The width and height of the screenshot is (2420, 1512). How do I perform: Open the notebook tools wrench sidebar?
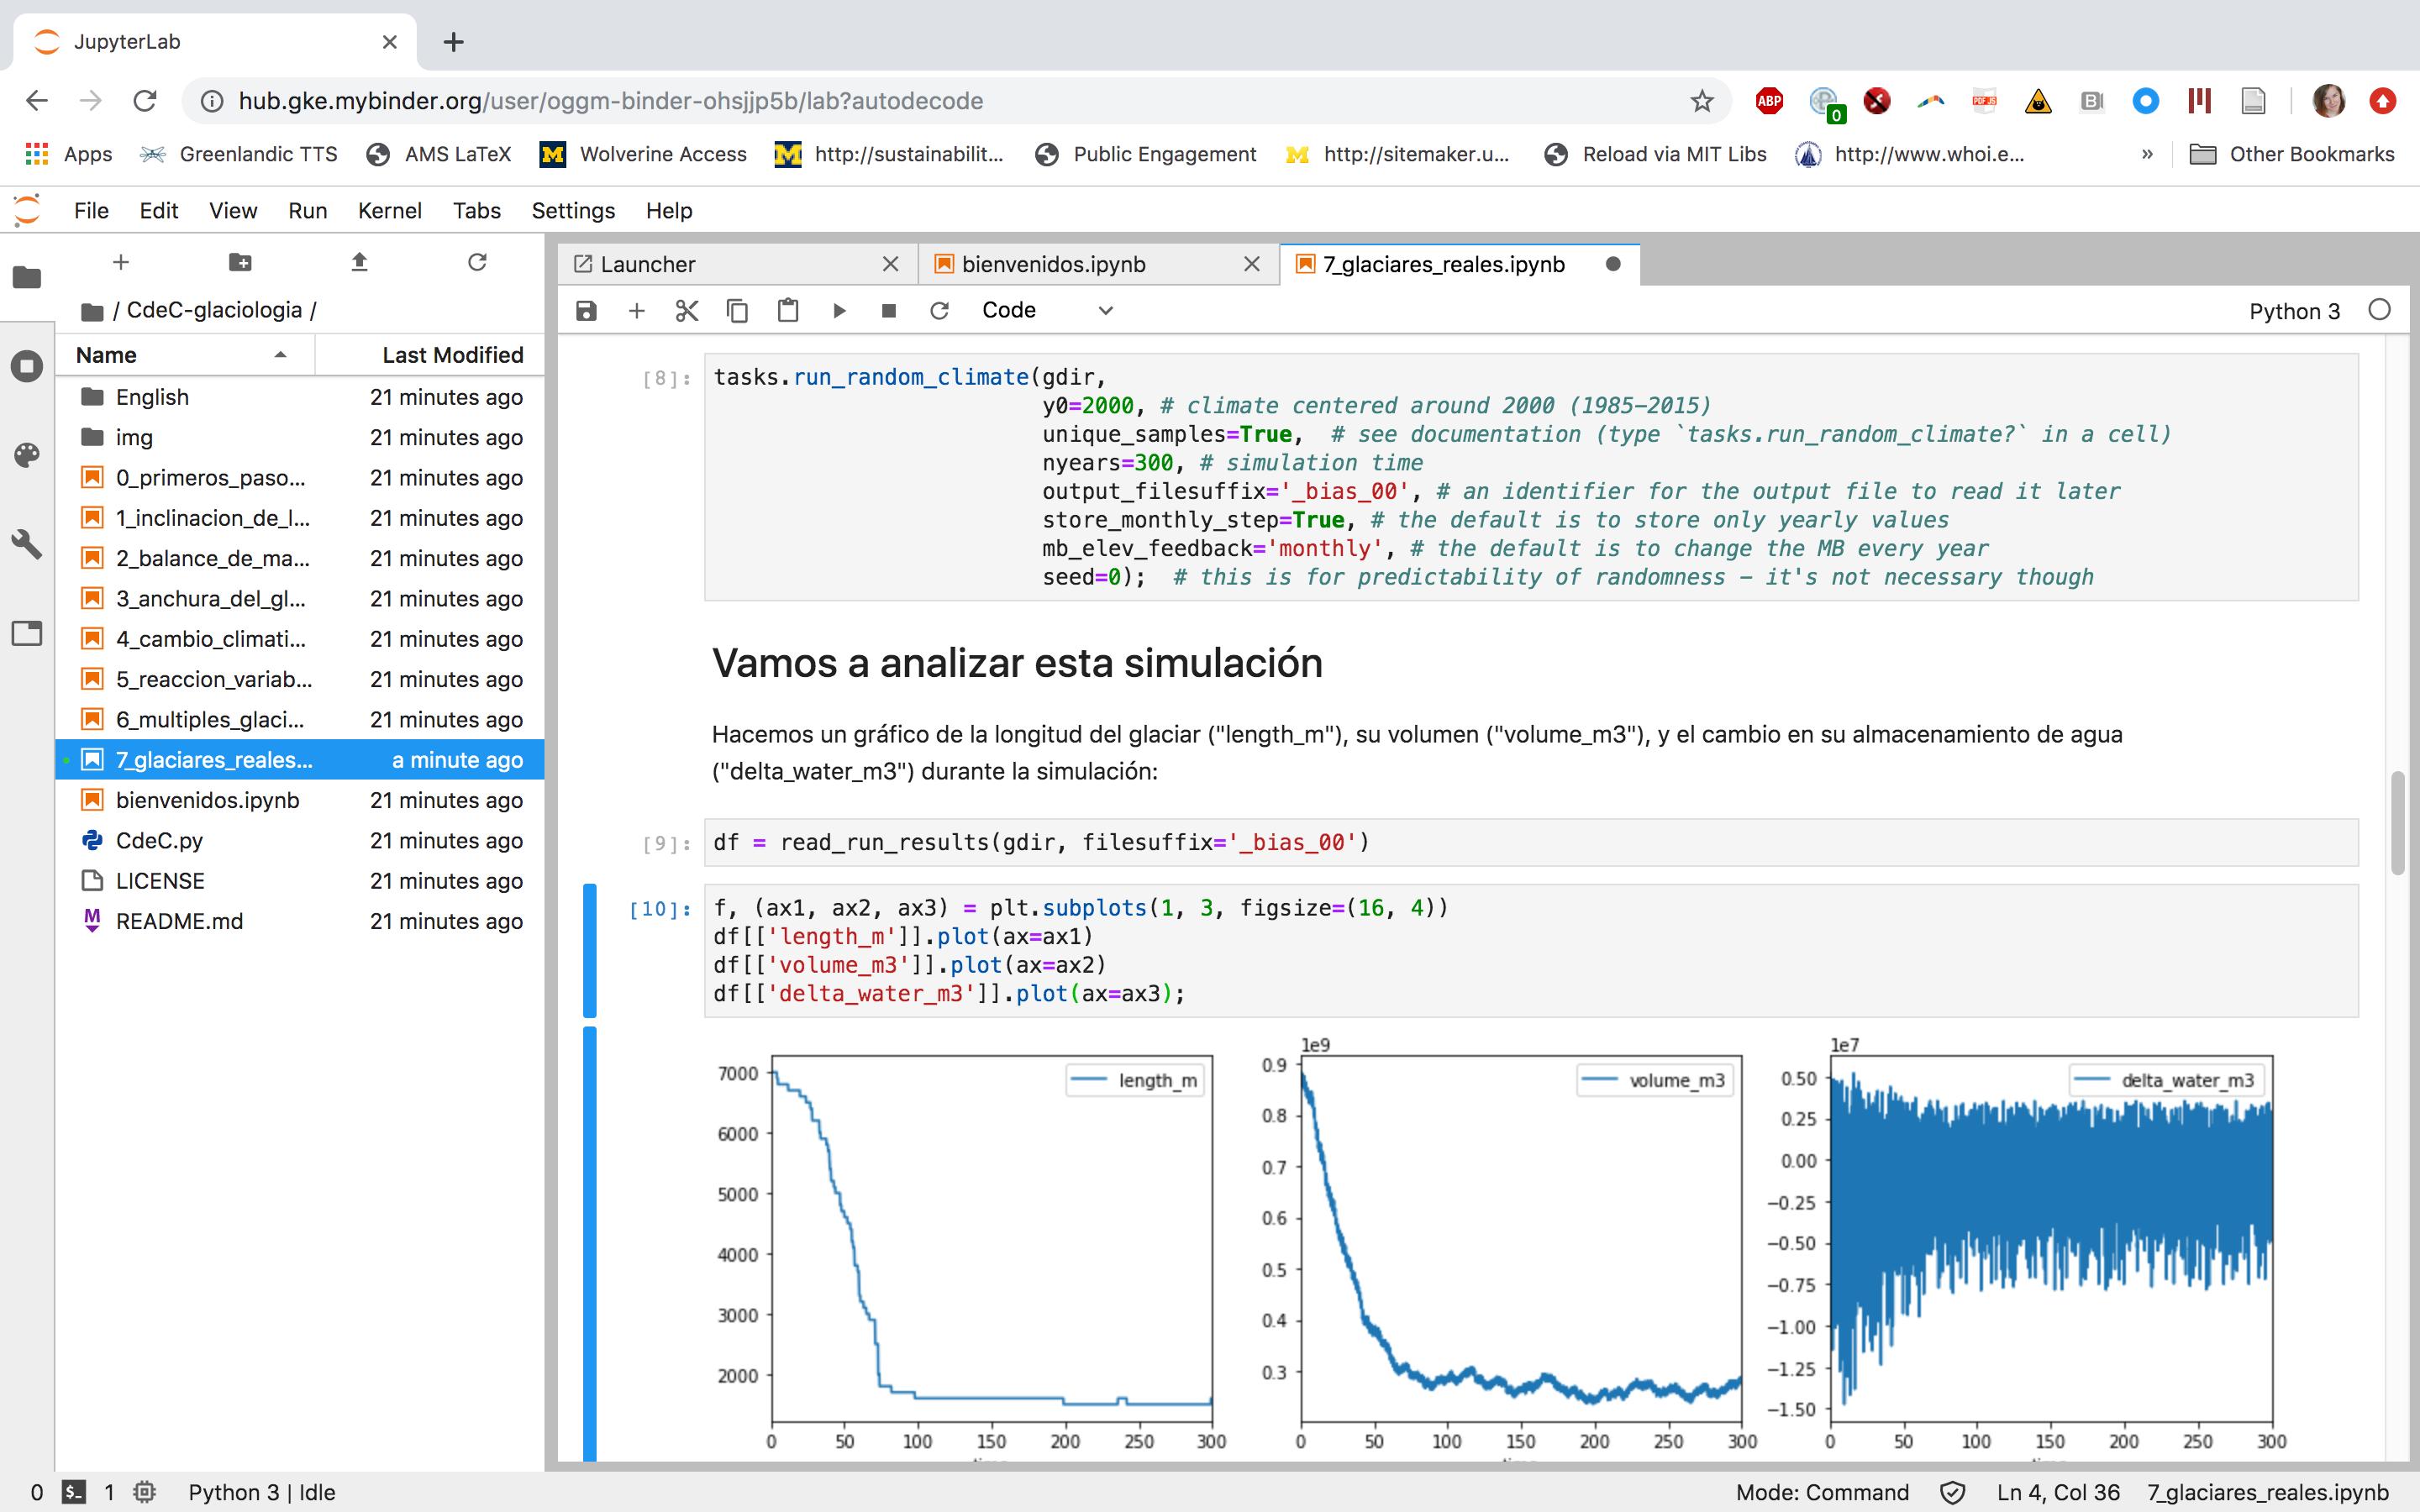(27, 544)
